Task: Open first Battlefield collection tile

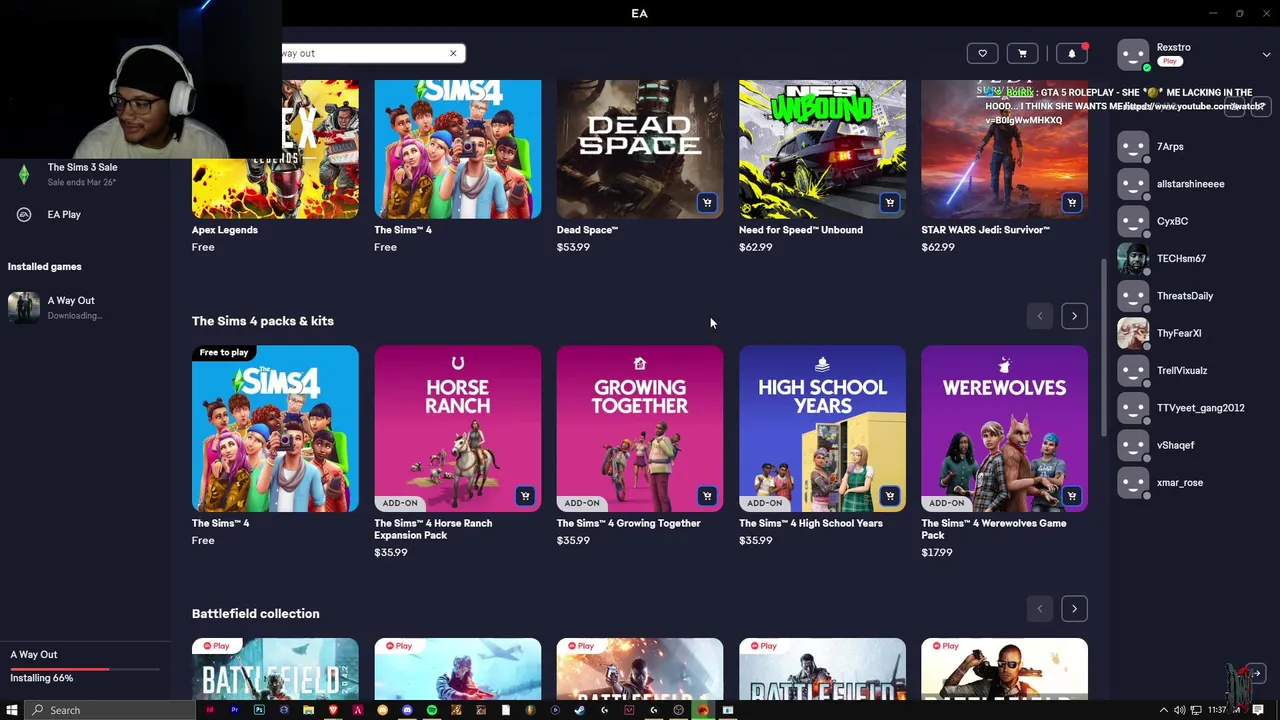Action: coord(275,668)
